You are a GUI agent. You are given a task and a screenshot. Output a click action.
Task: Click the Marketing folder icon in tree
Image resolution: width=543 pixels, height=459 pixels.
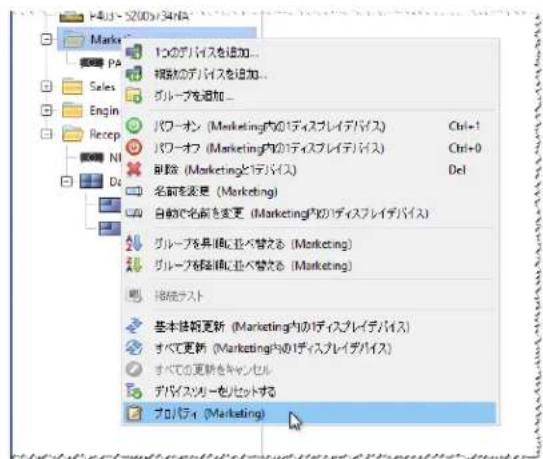click(74, 40)
